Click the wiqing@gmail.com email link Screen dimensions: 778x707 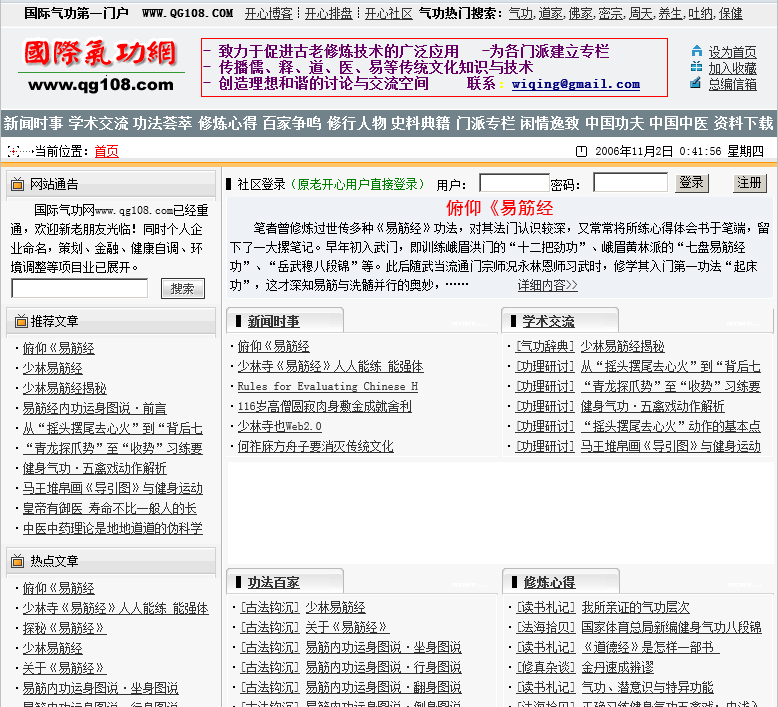575,84
